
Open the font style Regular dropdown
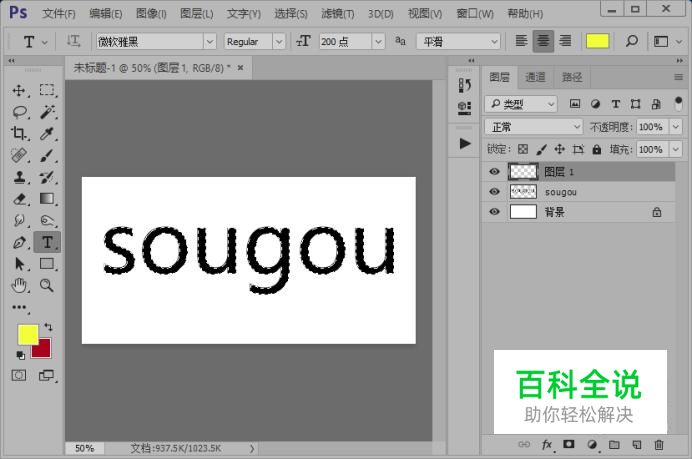coord(278,41)
